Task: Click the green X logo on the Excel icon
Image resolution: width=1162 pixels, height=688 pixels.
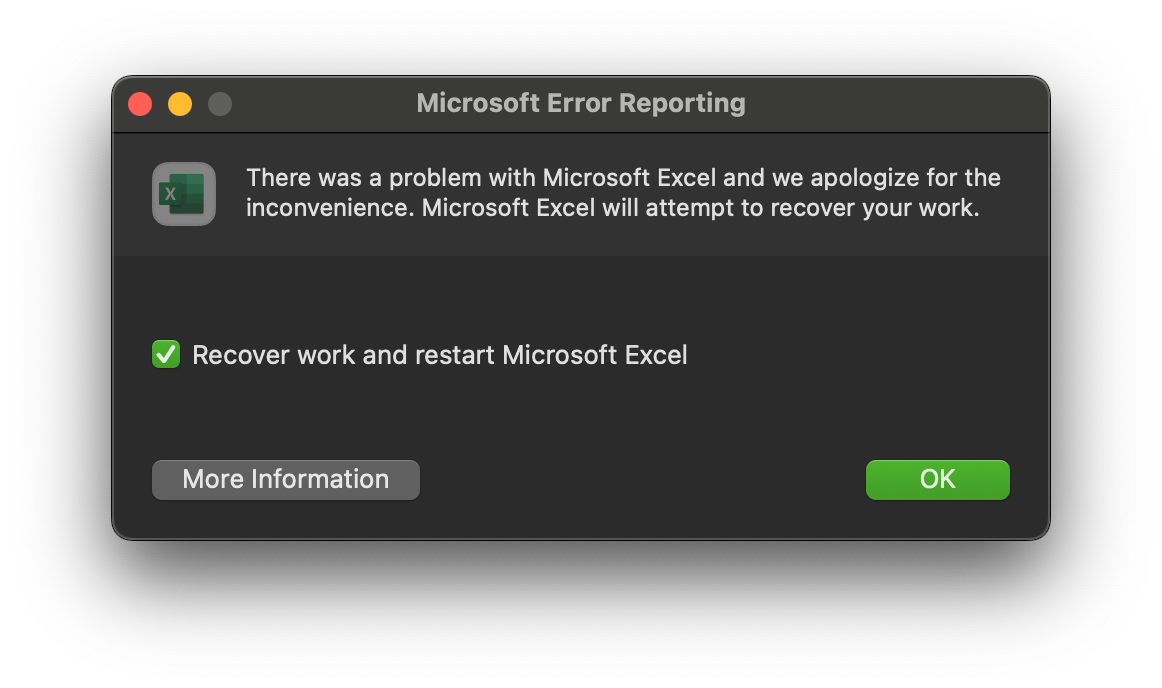Action: (x=171, y=194)
